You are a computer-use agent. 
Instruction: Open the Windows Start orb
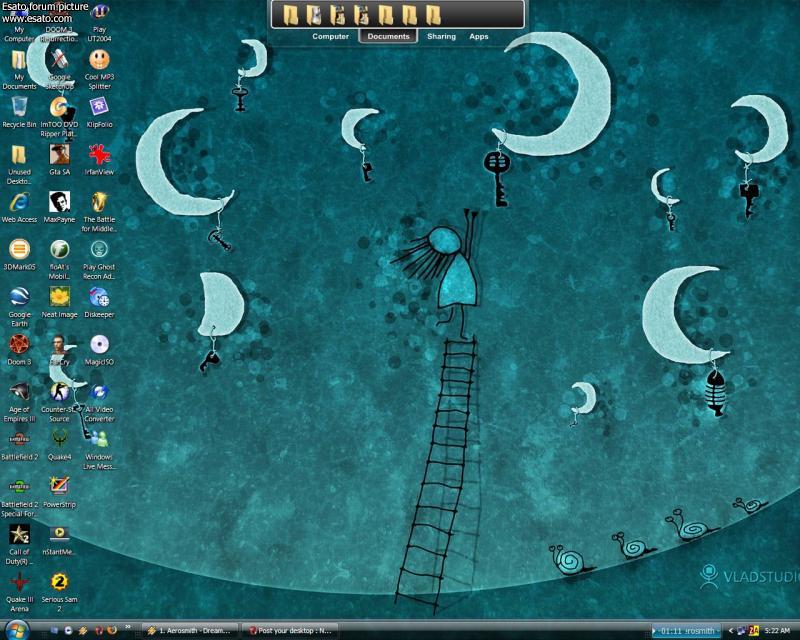tap(16, 630)
